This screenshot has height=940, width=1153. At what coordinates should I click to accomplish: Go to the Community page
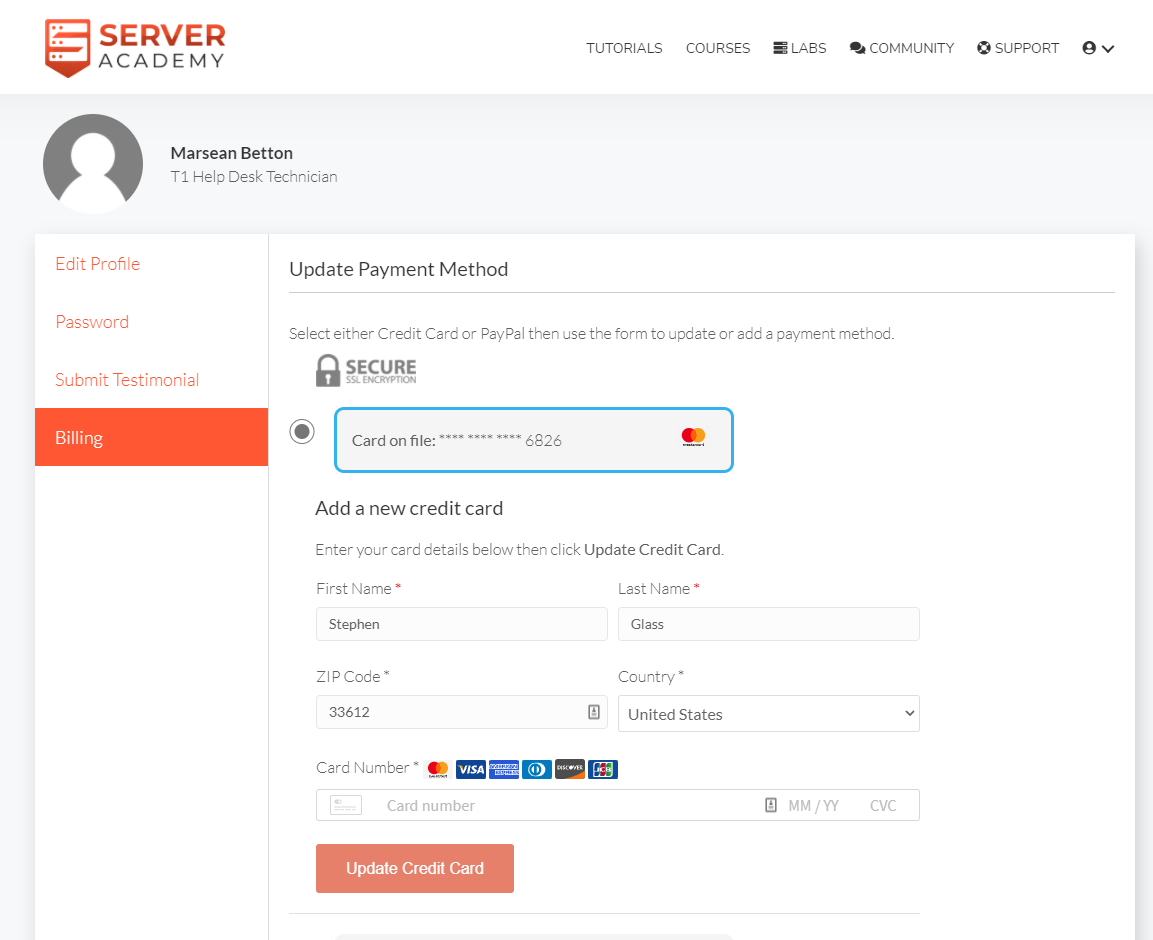[x=902, y=48]
